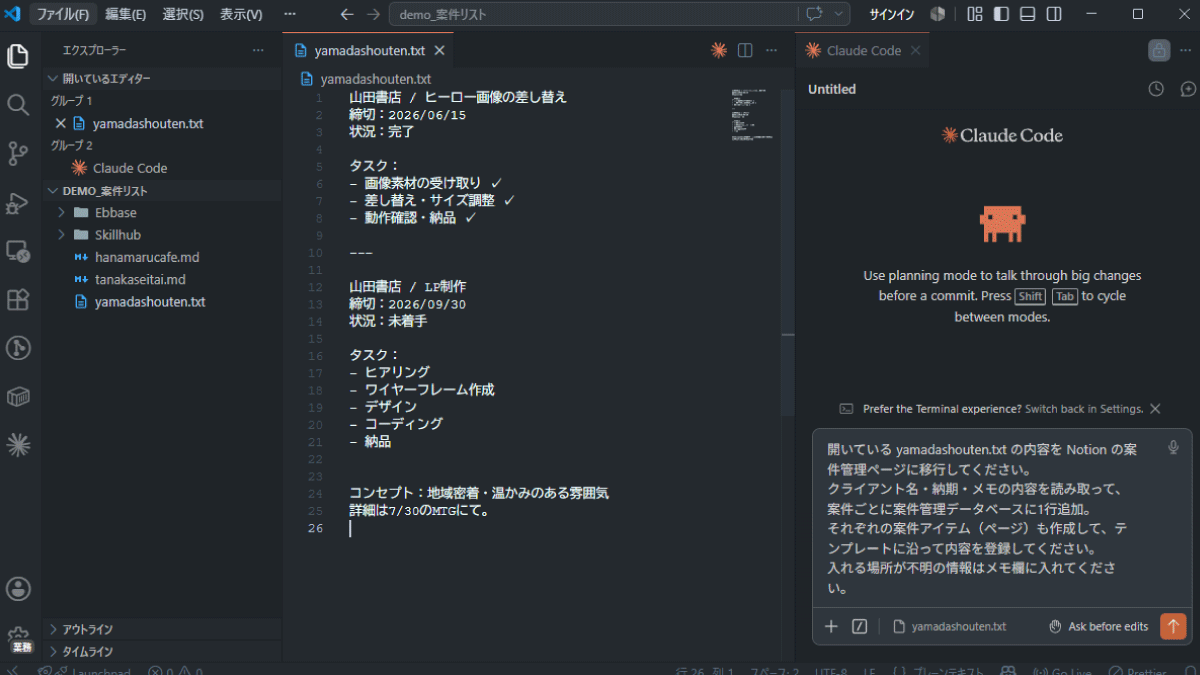Image resolution: width=1200 pixels, height=675 pixels.
Task: Open tanakaseitai.md in file tree
Action: (140, 279)
